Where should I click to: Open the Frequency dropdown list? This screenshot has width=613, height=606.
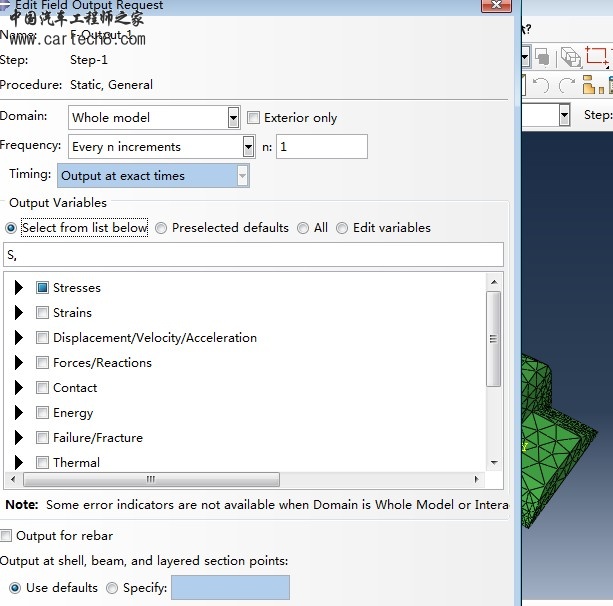[248, 147]
